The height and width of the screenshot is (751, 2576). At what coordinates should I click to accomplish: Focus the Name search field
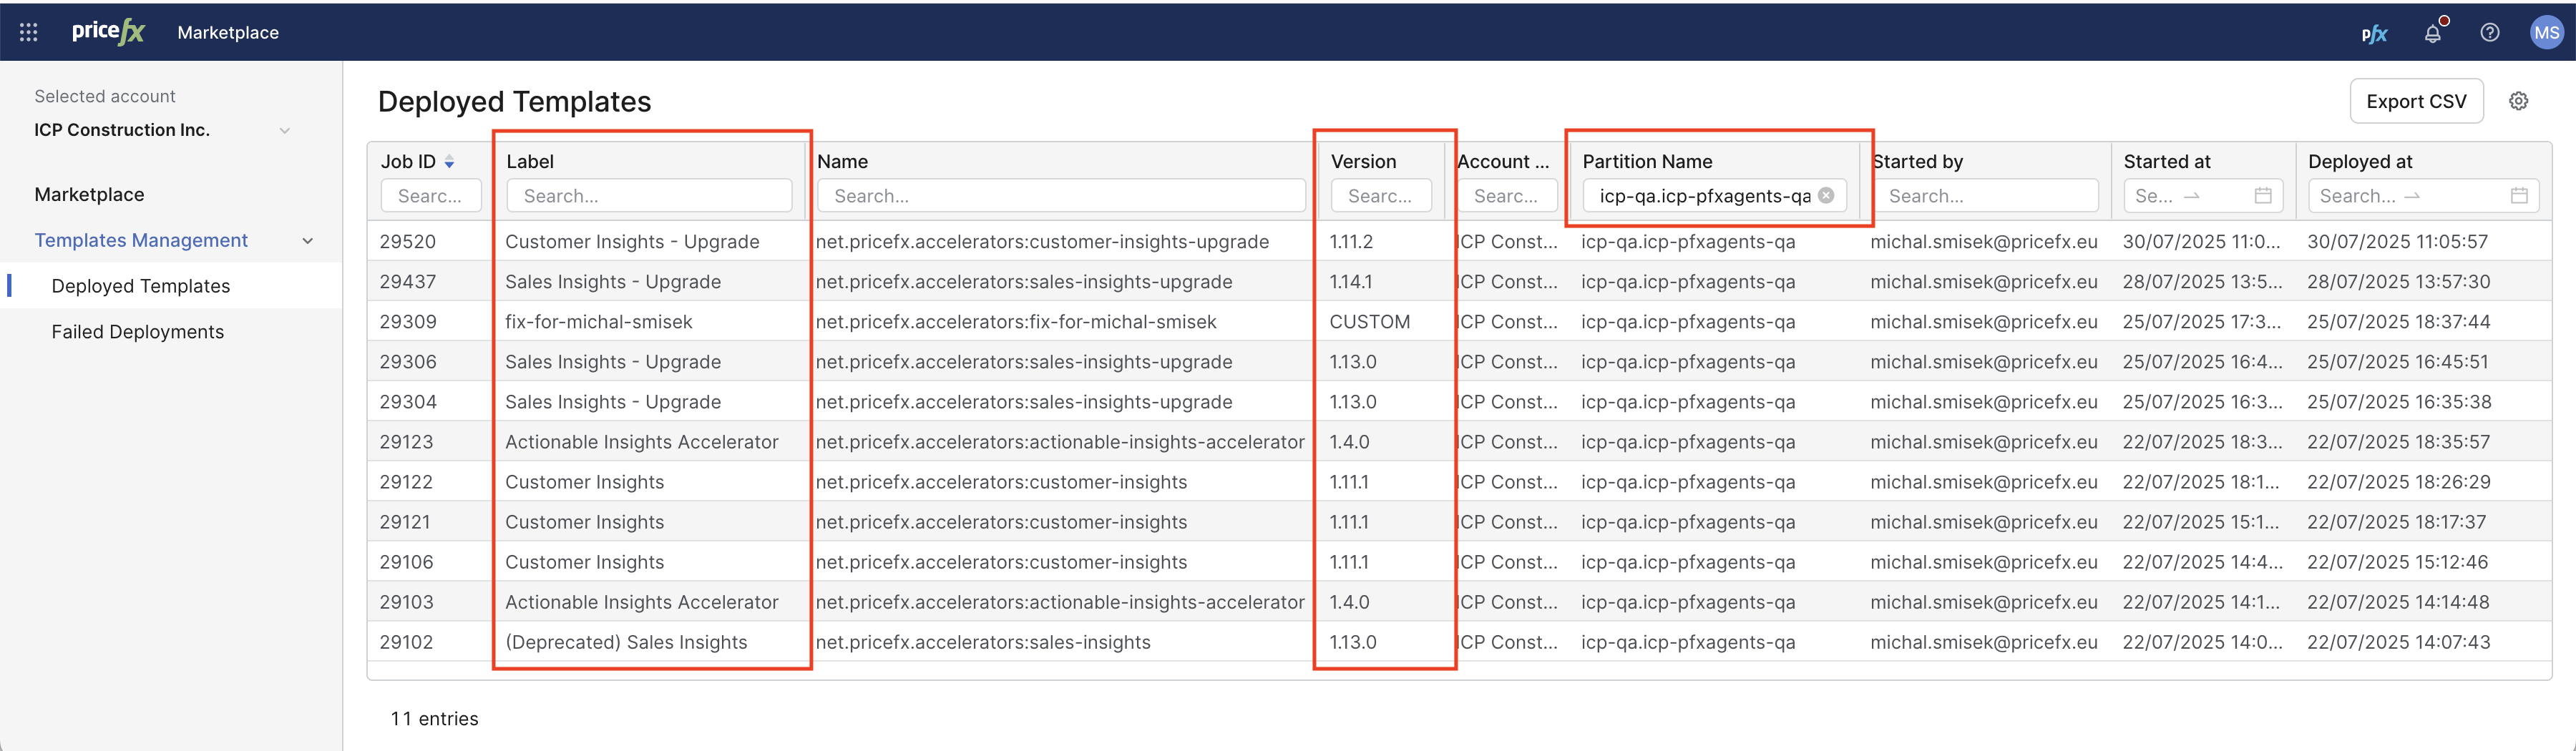[1060, 196]
